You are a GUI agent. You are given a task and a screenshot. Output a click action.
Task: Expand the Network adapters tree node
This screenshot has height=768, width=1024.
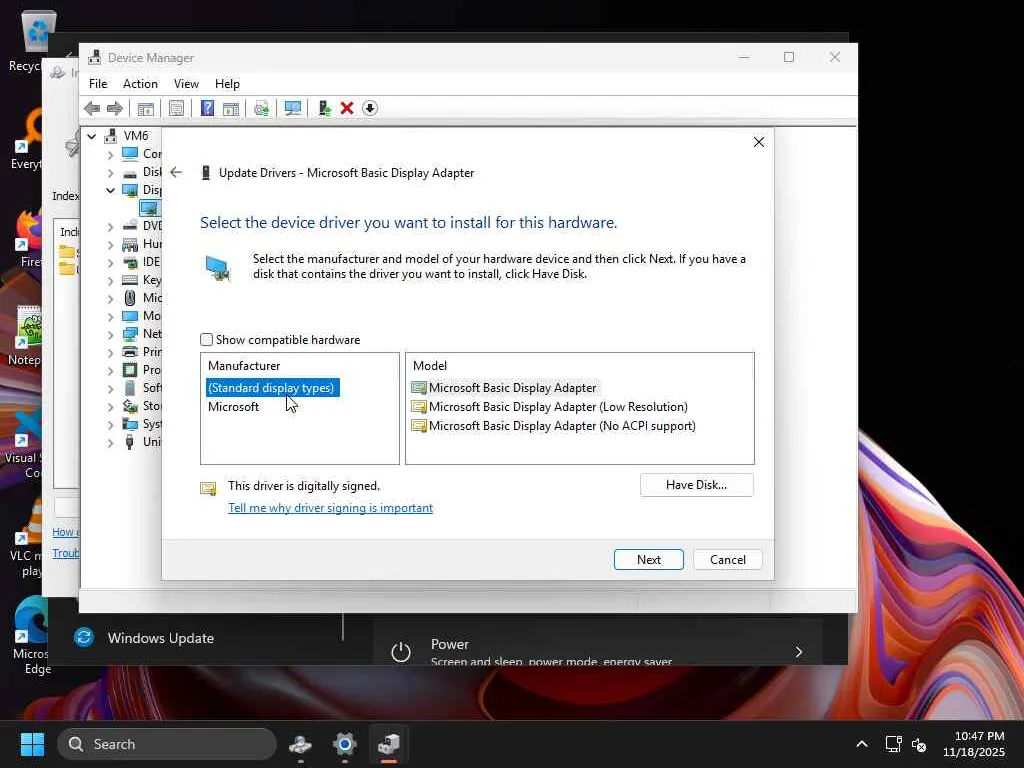(x=110, y=334)
